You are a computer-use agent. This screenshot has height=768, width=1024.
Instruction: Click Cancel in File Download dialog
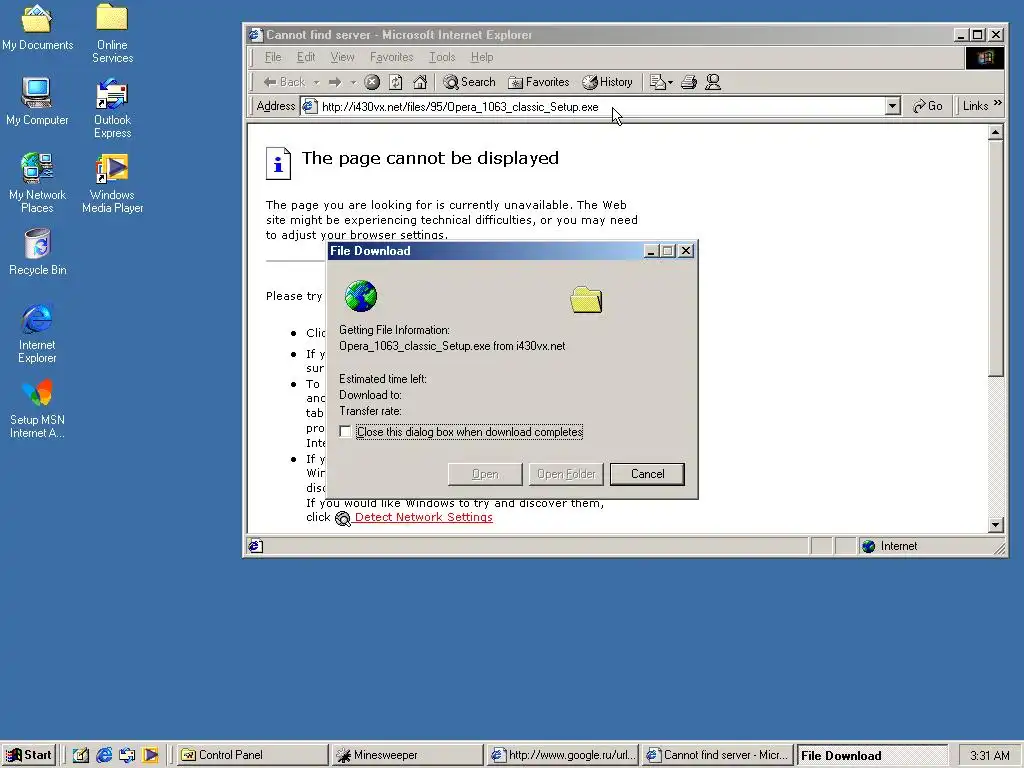click(x=647, y=474)
